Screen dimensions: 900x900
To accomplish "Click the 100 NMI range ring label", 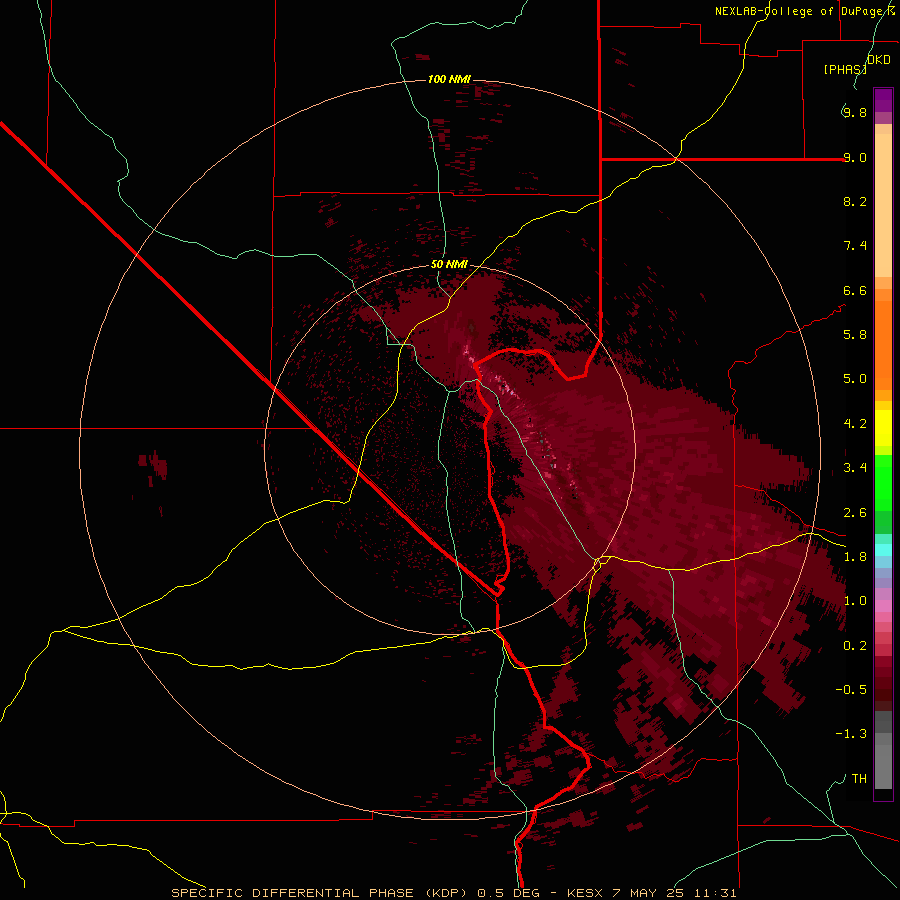I will [x=449, y=79].
